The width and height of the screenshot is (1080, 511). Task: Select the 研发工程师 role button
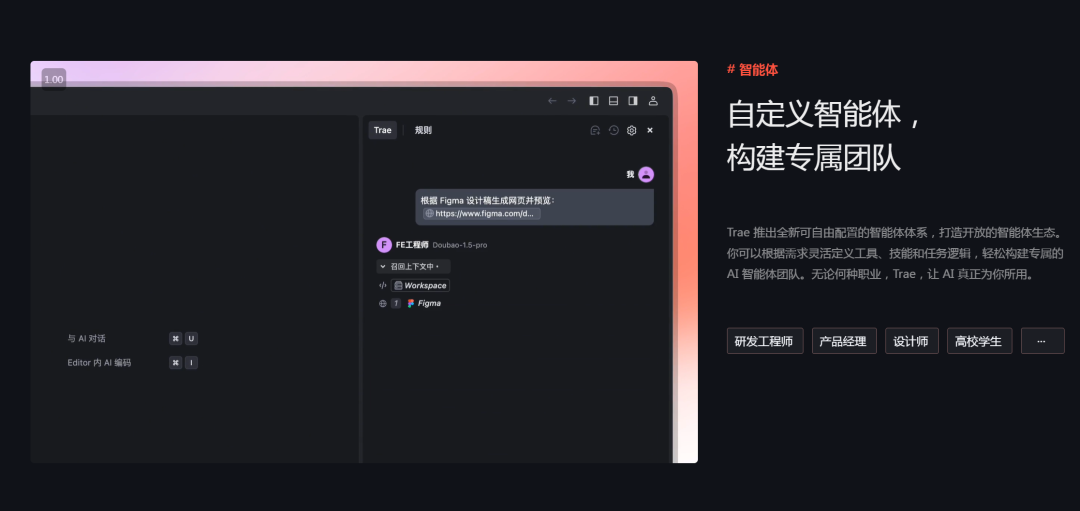pos(765,341)
